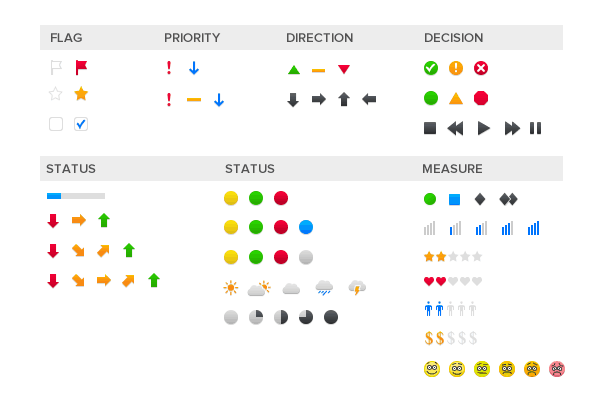This screenshot has height=400, width=600.
Task: Click the orange exclamation circle icon
Action: click(x=456, y=68)
